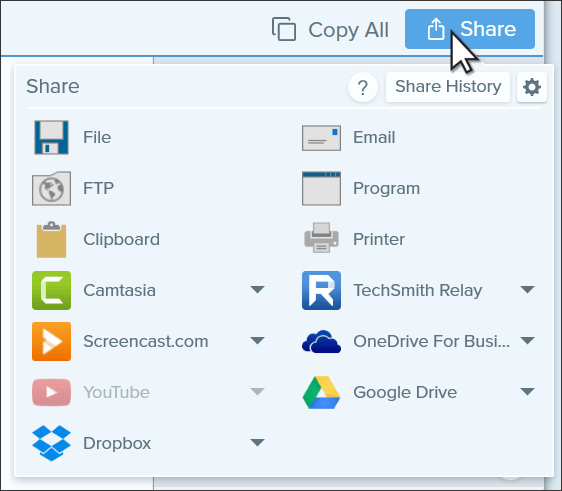Click the File floppy disk icon
Screen dimensions: 562x491
coord(51,137)
